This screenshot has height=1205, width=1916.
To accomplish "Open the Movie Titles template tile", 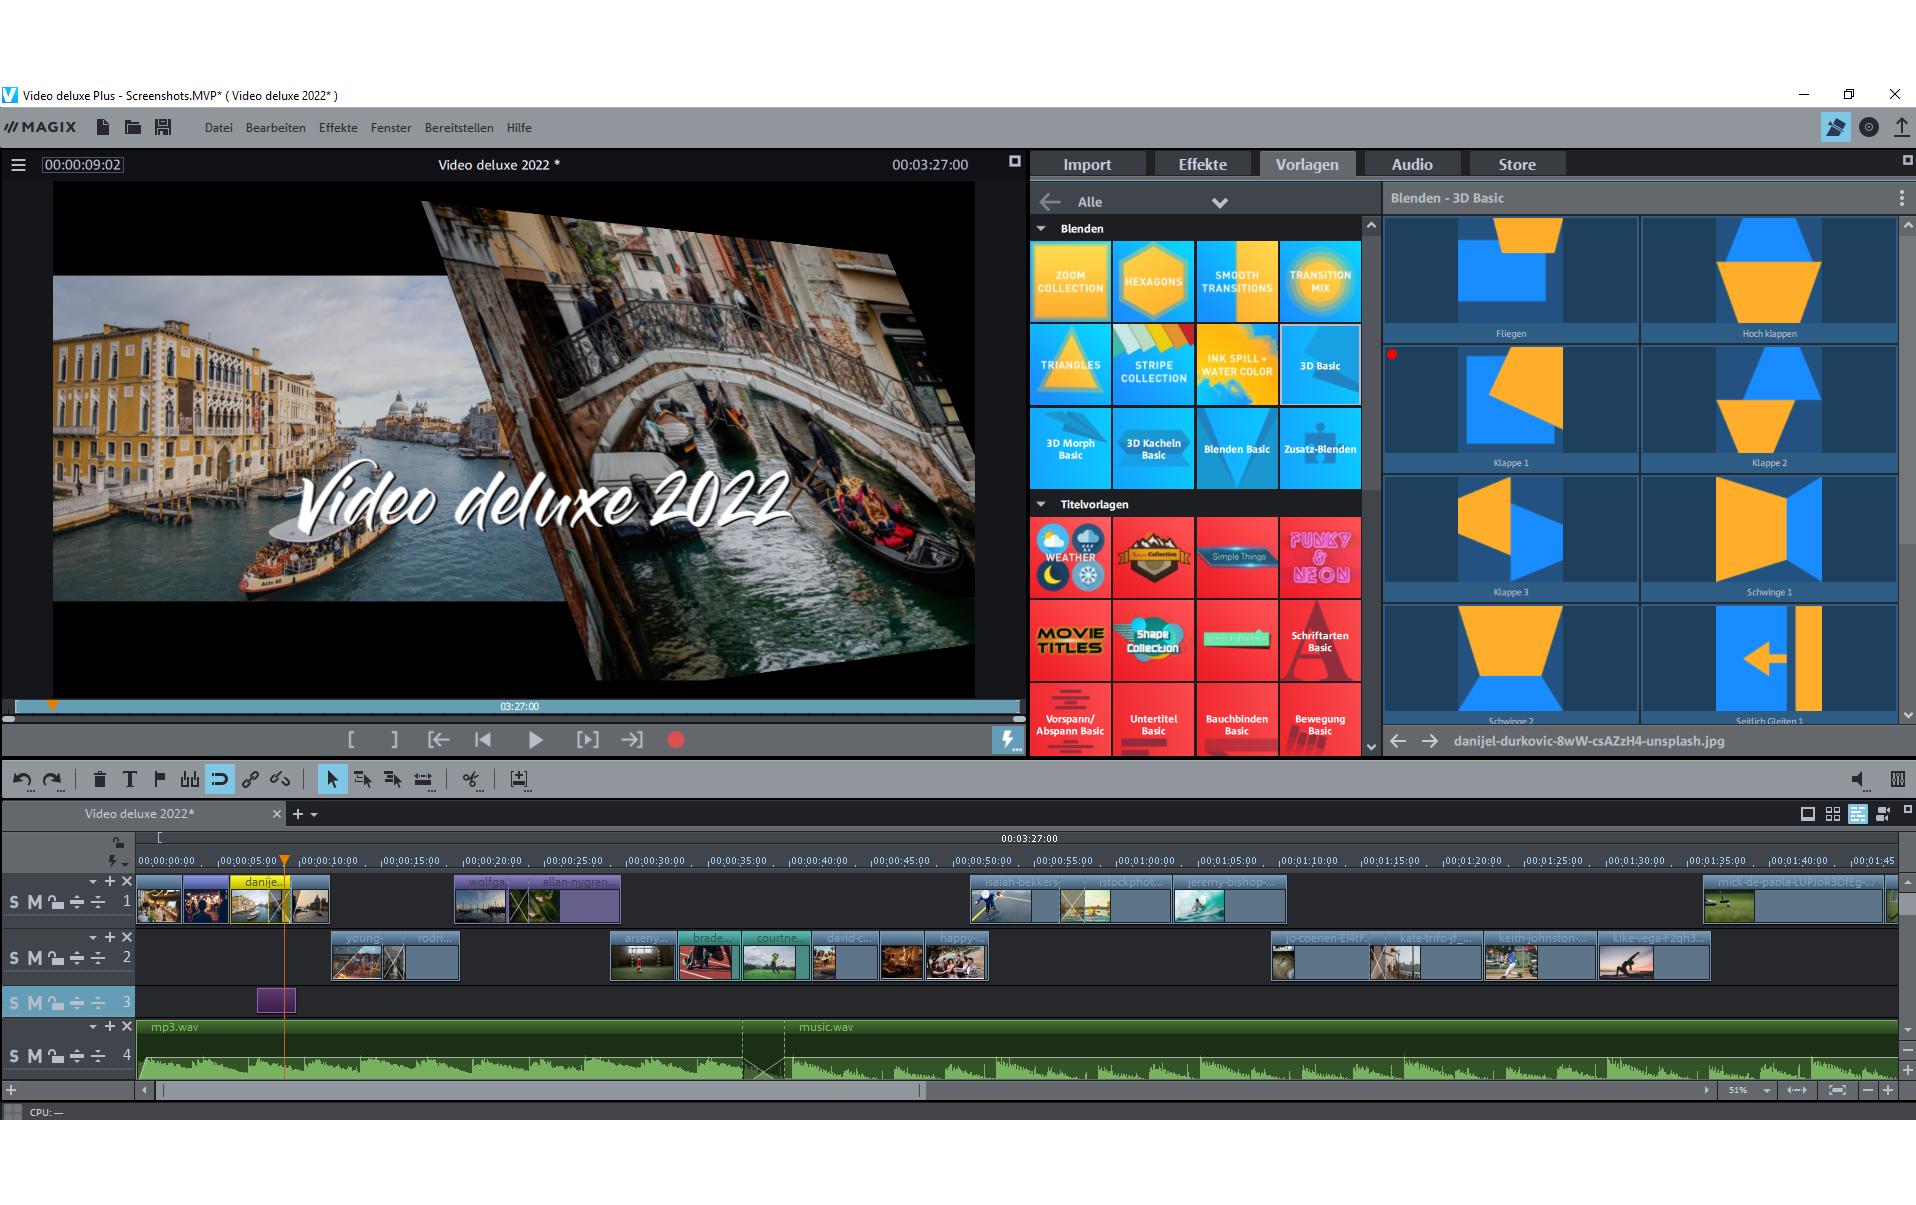I will coord(1070,640).
